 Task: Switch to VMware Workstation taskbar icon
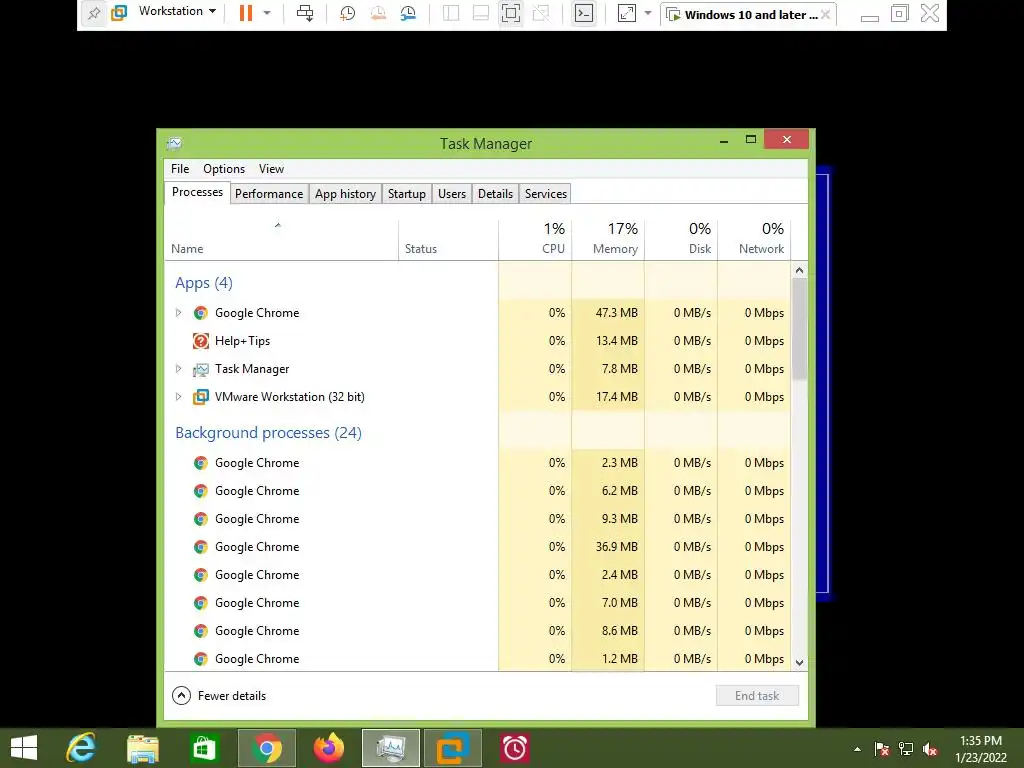tap(453, 748)
